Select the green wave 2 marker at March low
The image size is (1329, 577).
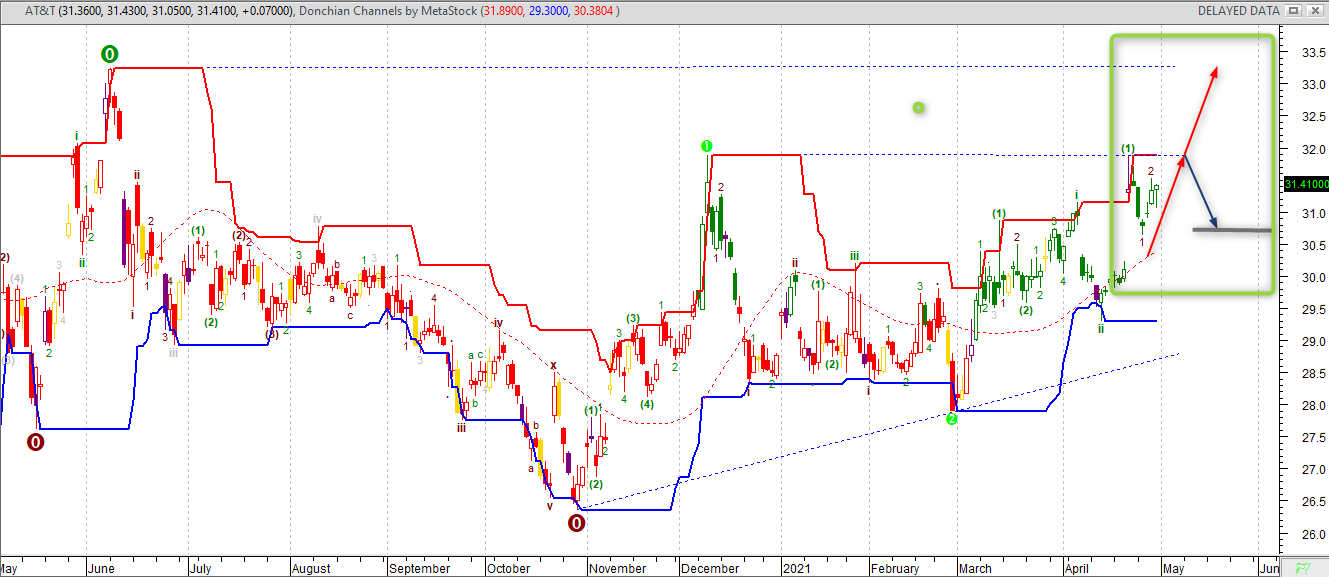coord(951,419)
